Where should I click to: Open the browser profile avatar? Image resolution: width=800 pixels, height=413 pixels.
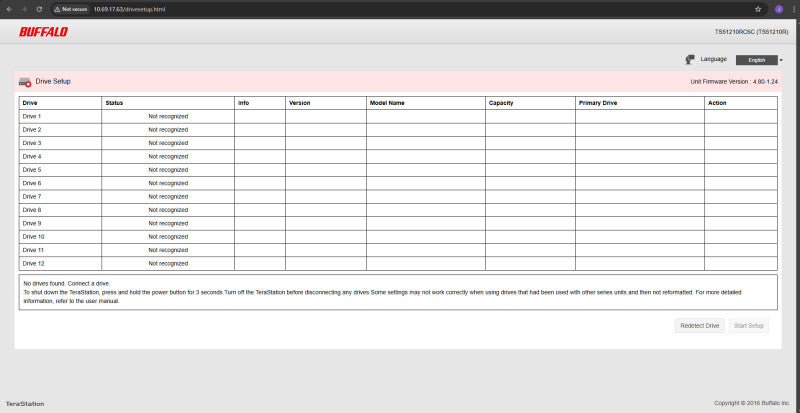[779, 9]
